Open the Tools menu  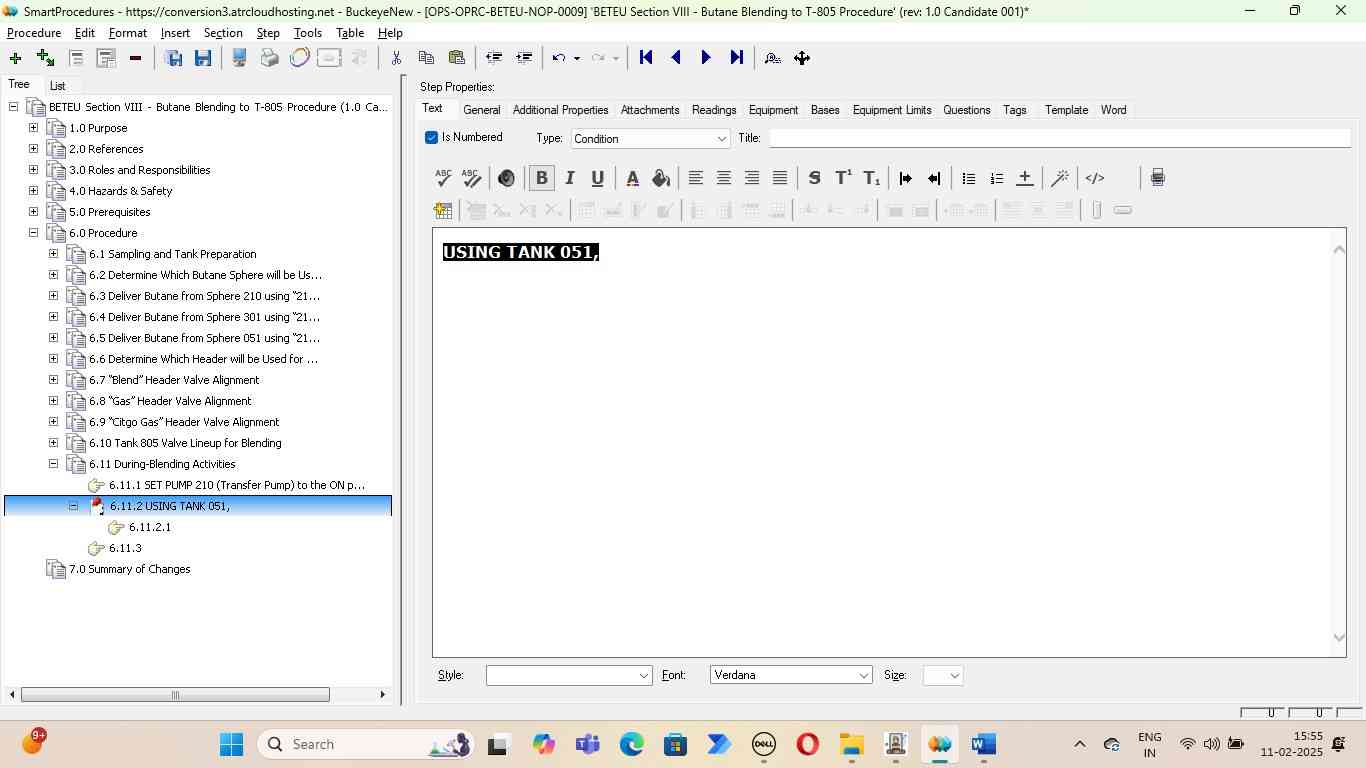(x=308, y=33)
